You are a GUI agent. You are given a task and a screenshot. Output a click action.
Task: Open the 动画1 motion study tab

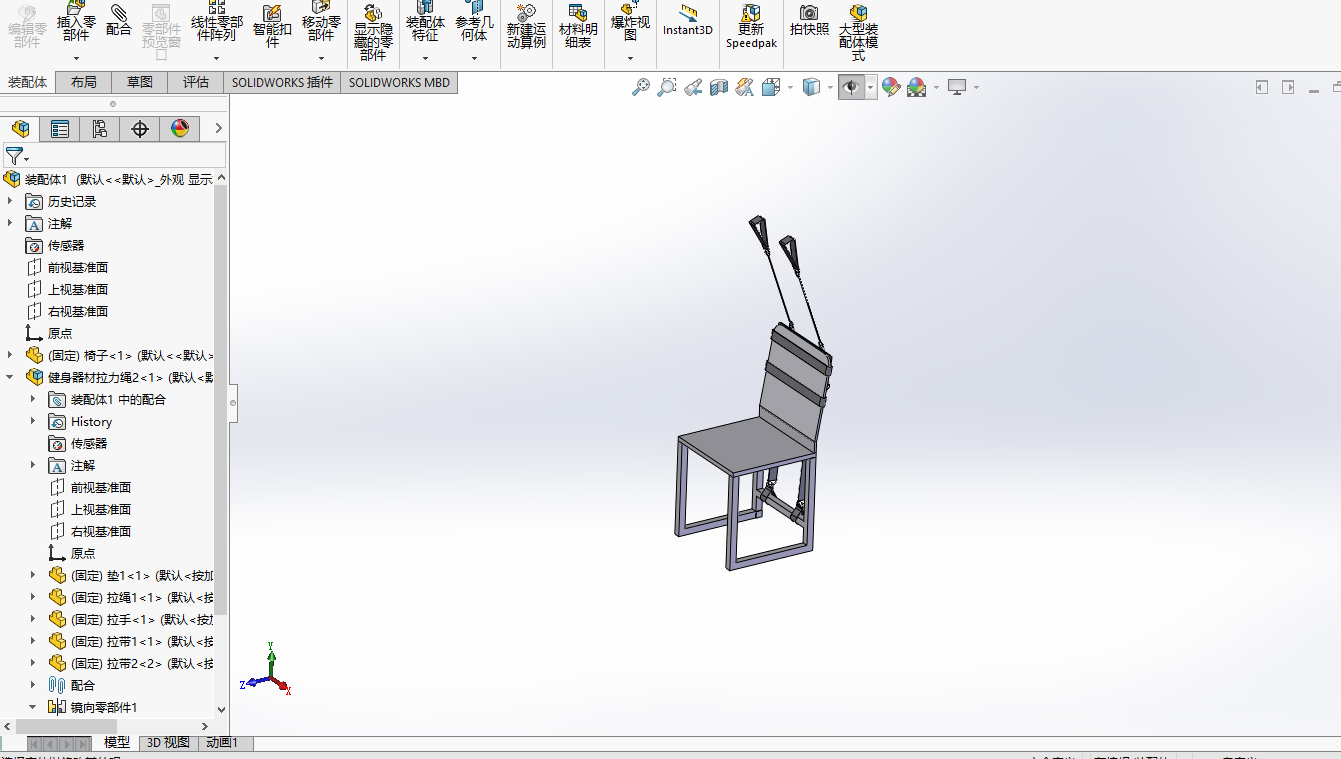coord(222,743)
